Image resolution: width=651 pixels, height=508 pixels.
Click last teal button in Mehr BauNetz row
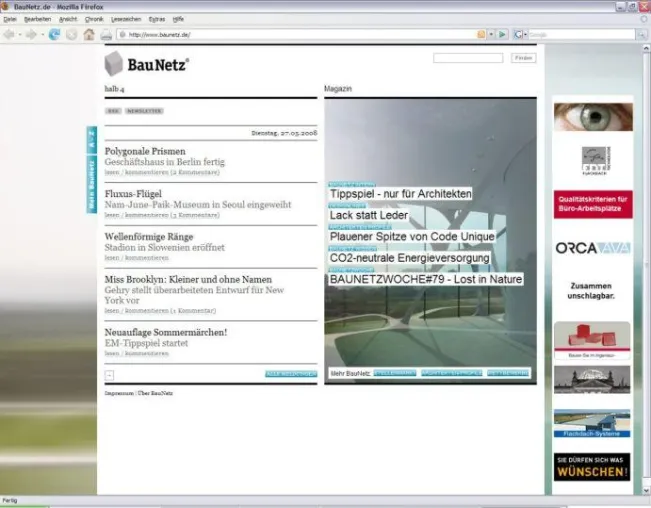[508, 373]
